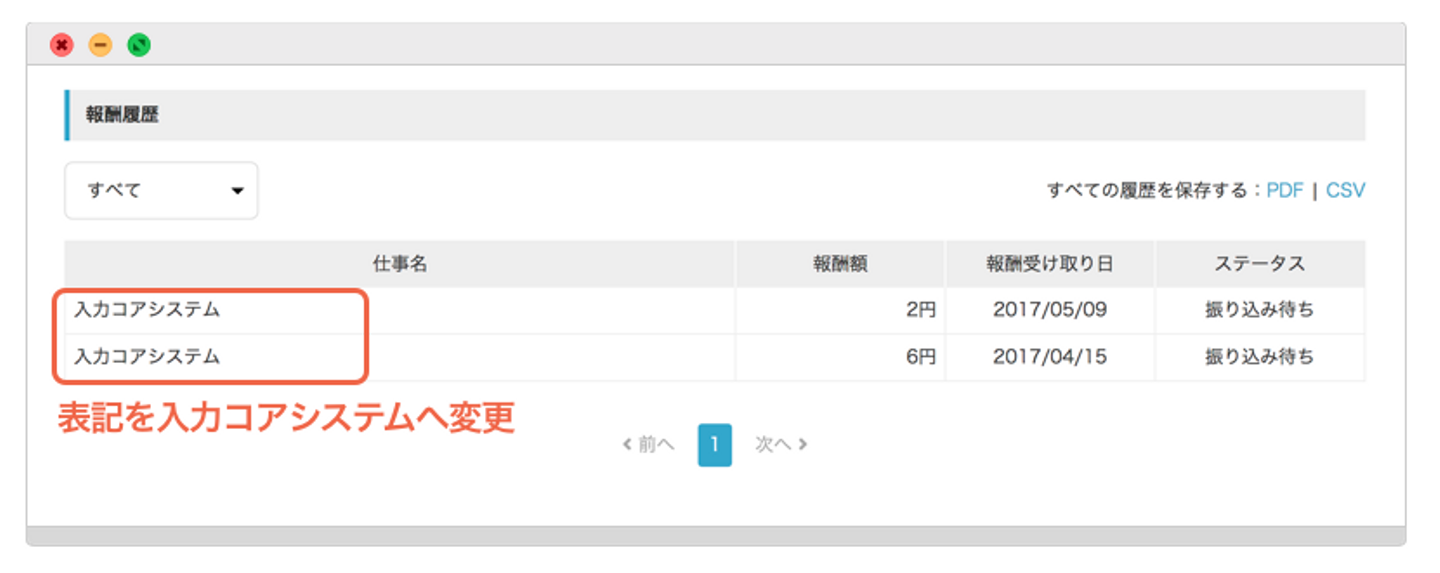Download history as PDF
Image resolution: width=1440 pixels, height=573 pixels.
pyautogui.click(x=1285, y=190)
